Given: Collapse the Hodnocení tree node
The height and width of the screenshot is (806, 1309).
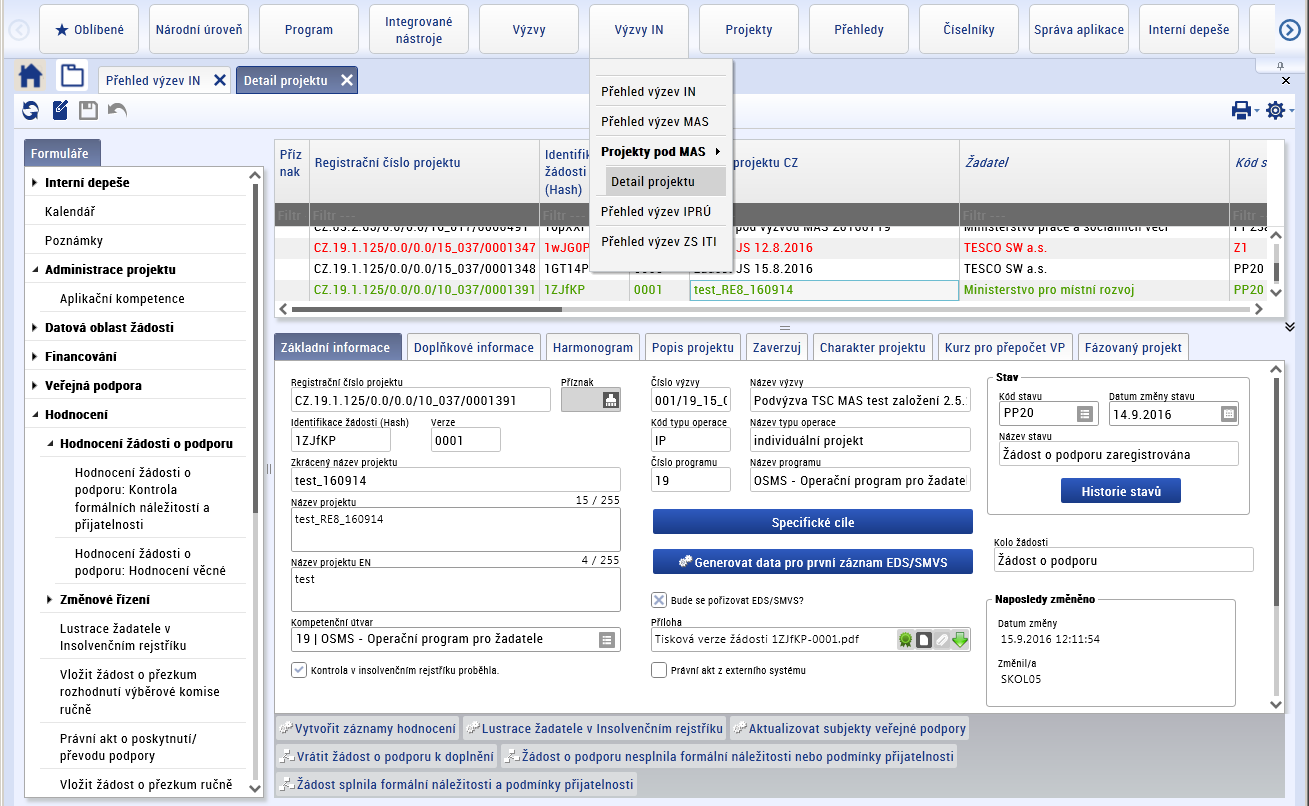Looking at the screenshot, I should pos(35,415).
